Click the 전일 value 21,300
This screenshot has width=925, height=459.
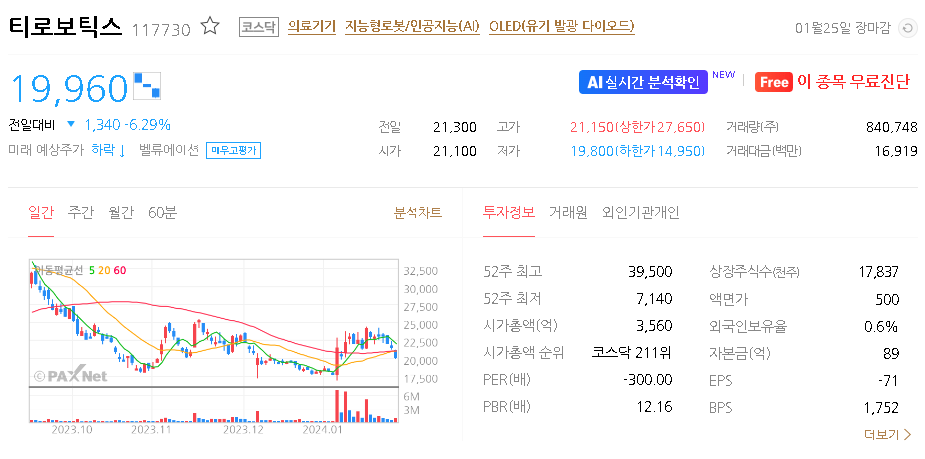(454, 127)
